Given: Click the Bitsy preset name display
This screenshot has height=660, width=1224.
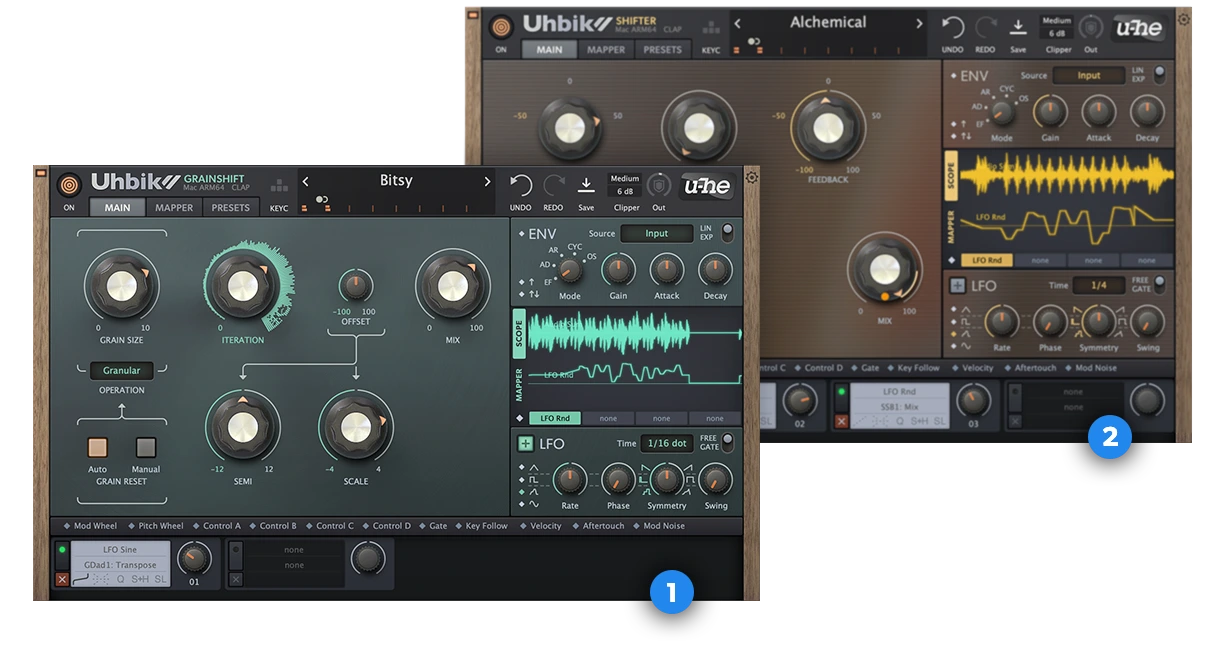Looking at the screenshot, I should click(396, 181).
